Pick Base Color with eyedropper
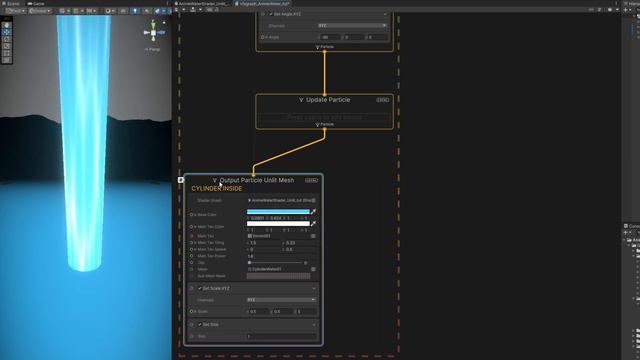 click(313, 211)
